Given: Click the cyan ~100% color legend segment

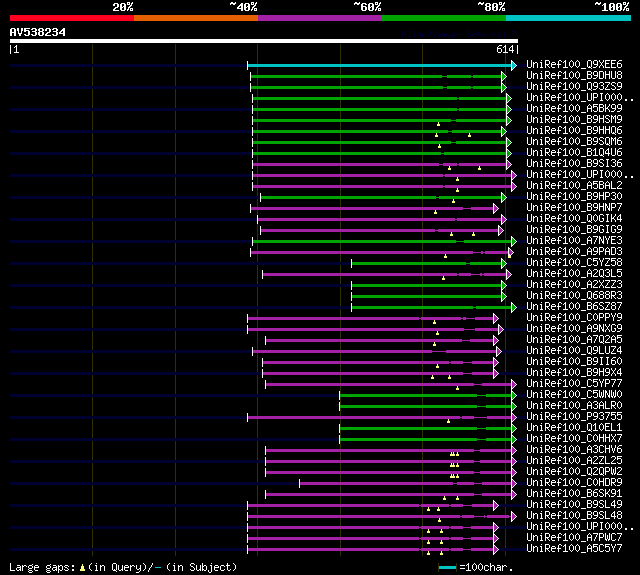Looking at the screenshot, I should tap(569, 18).
